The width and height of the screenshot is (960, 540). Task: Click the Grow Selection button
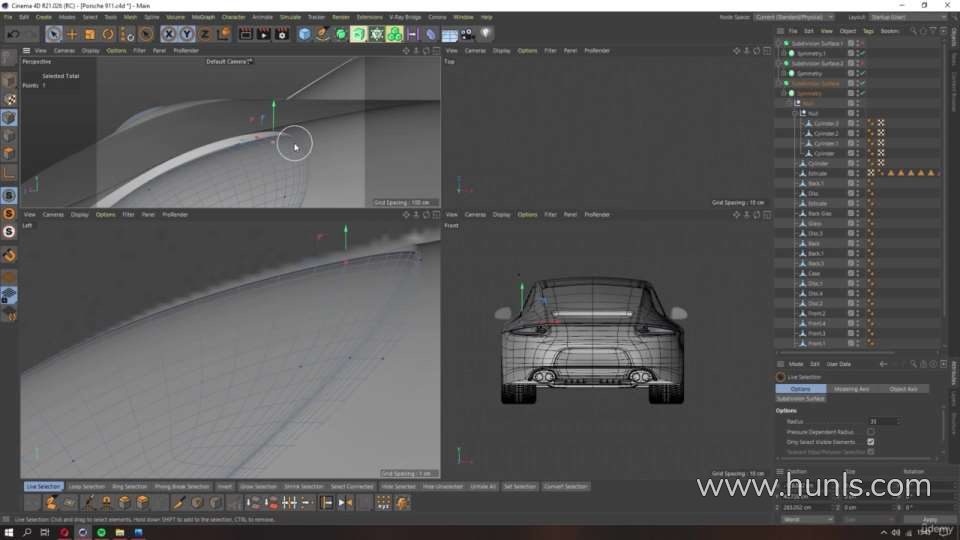(x=258, y=486)
